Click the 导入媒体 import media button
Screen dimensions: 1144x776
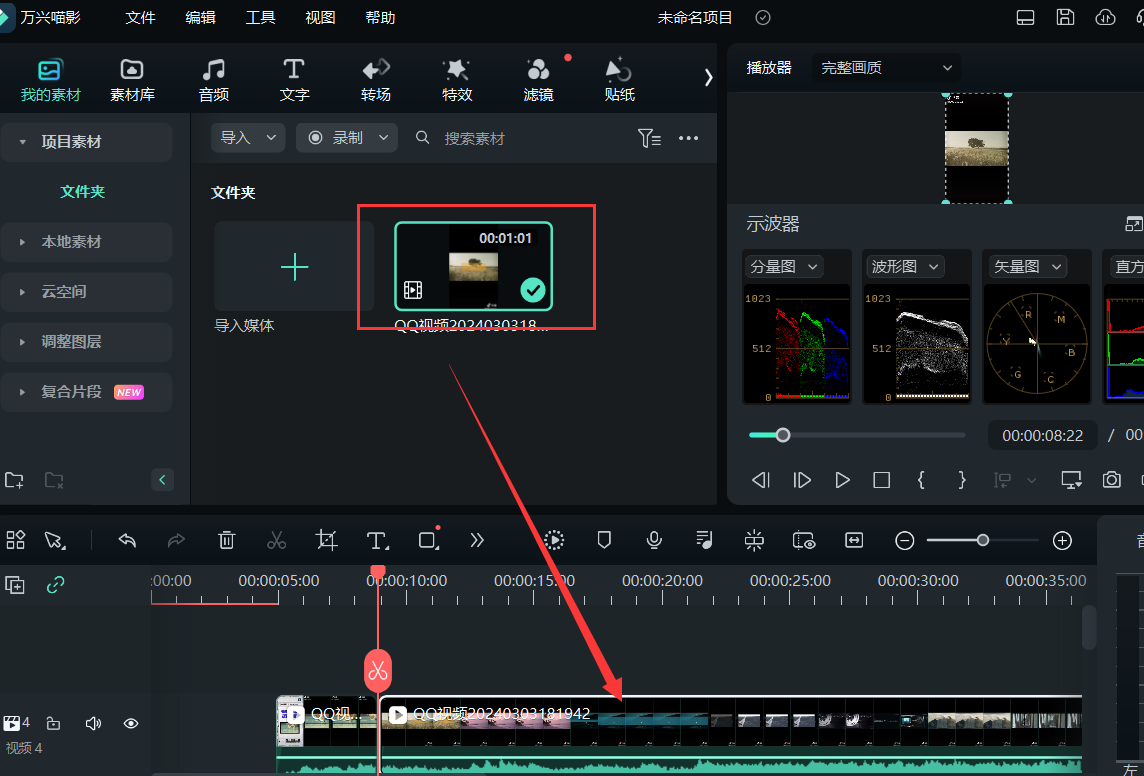[294, 267]
